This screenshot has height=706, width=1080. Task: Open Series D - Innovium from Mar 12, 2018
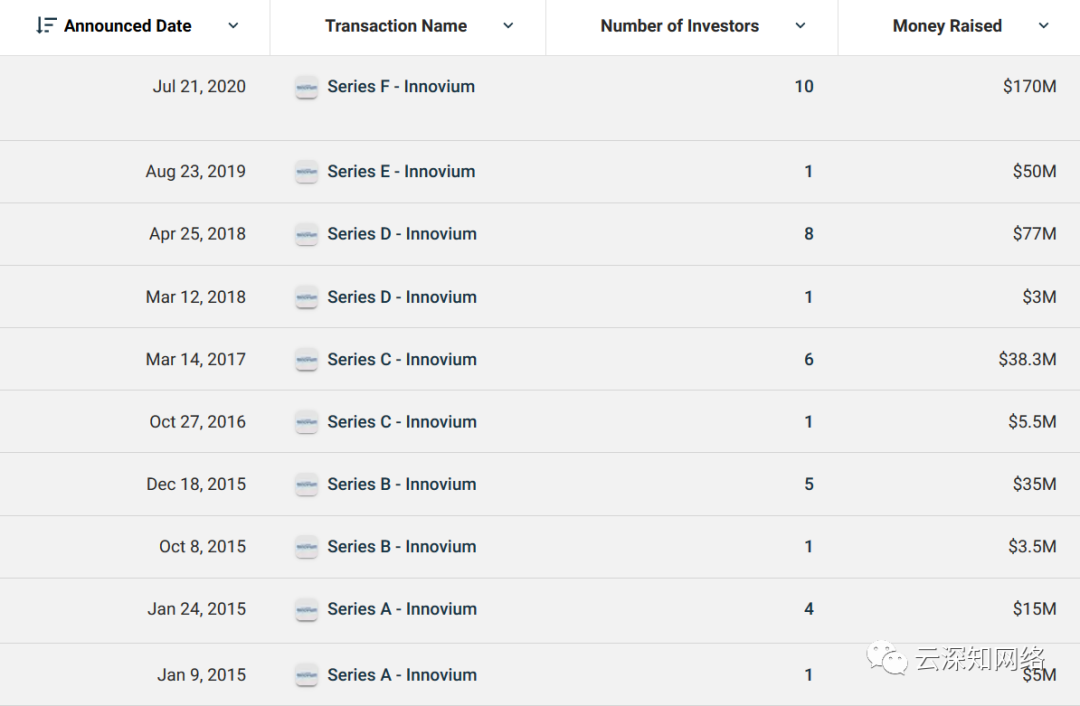401,297
